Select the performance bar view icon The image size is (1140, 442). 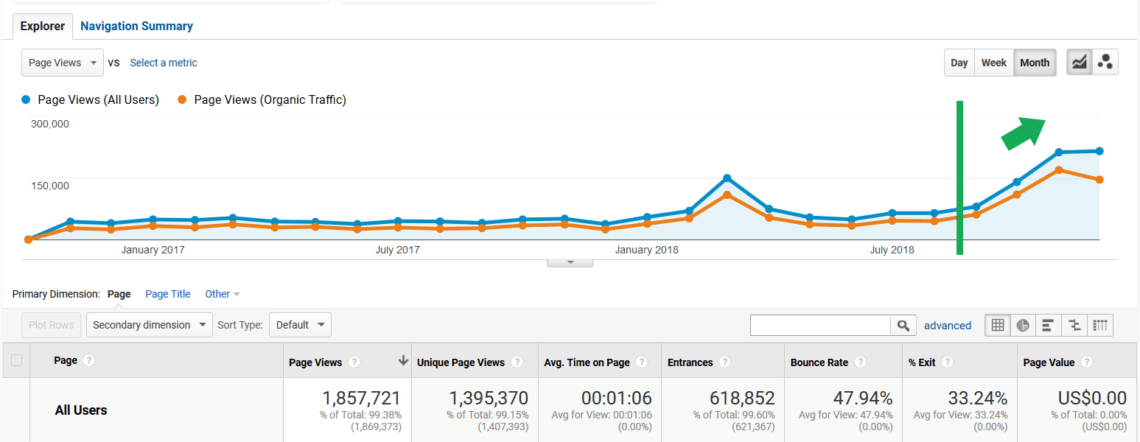(1048, 325)
